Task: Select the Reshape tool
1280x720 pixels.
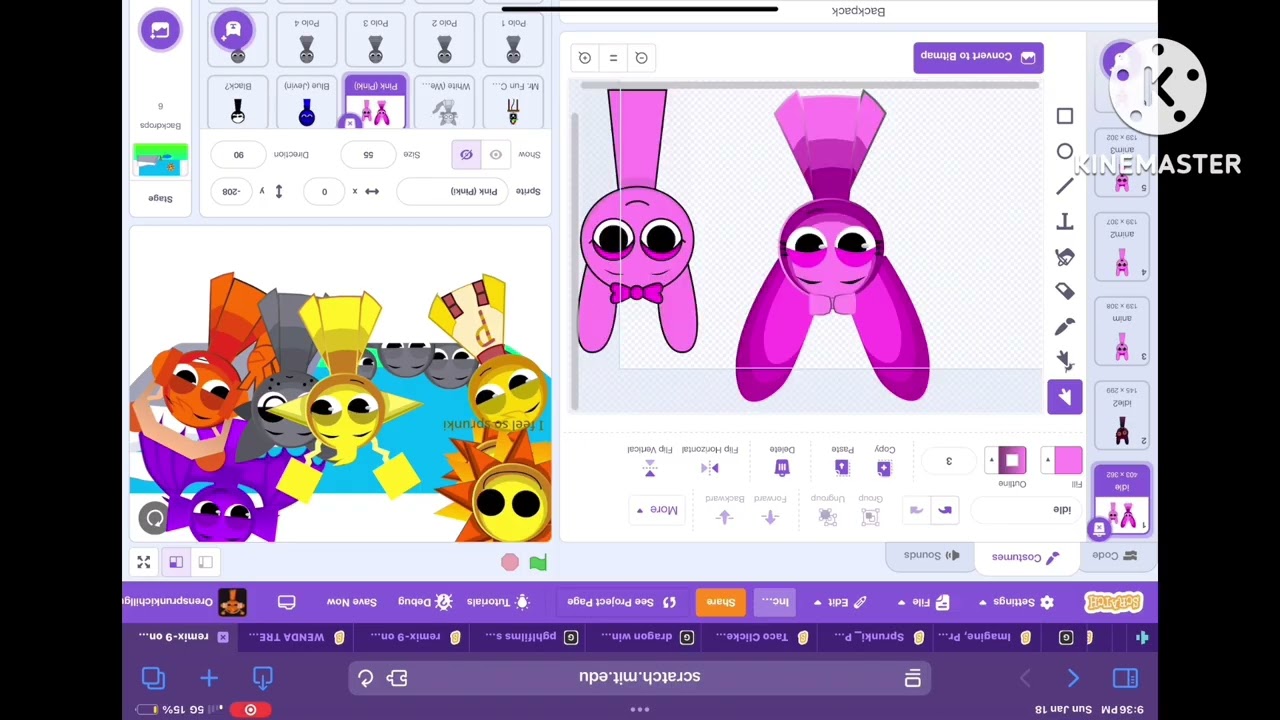Action: pos(1065,361)
